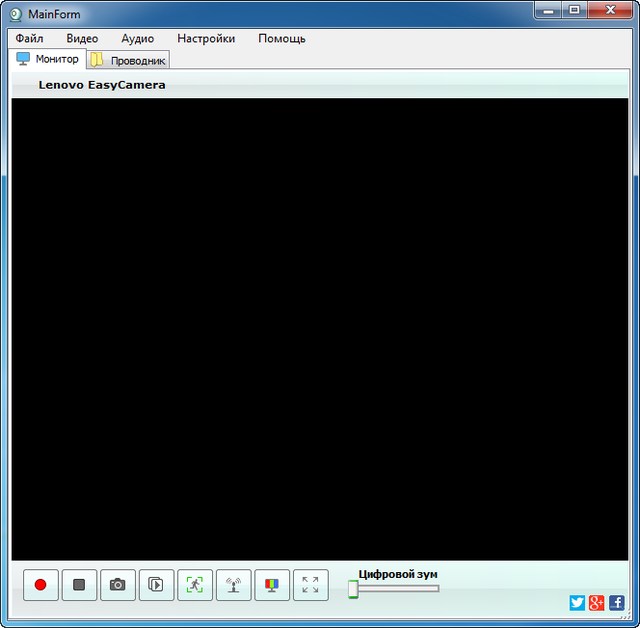Click the black camera preview area
This screenshot has width=640, height=628.
click(x=320, y=328)
